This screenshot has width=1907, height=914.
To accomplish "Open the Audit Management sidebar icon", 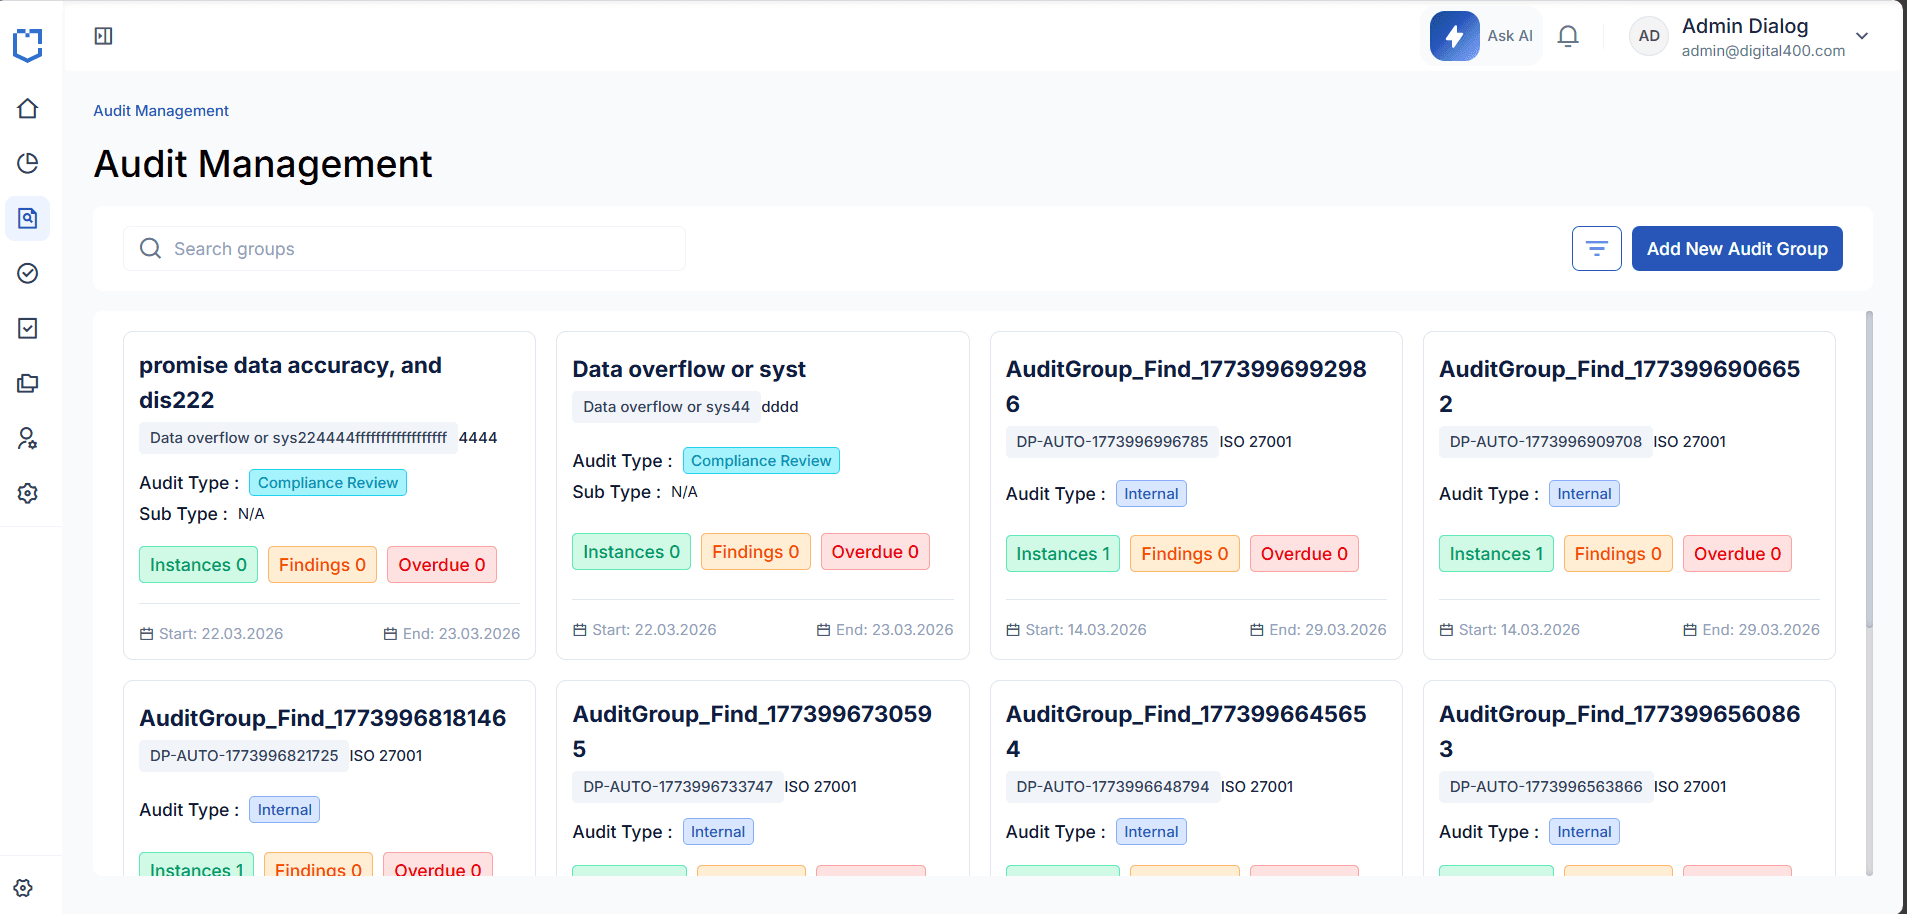I will 28,218.
